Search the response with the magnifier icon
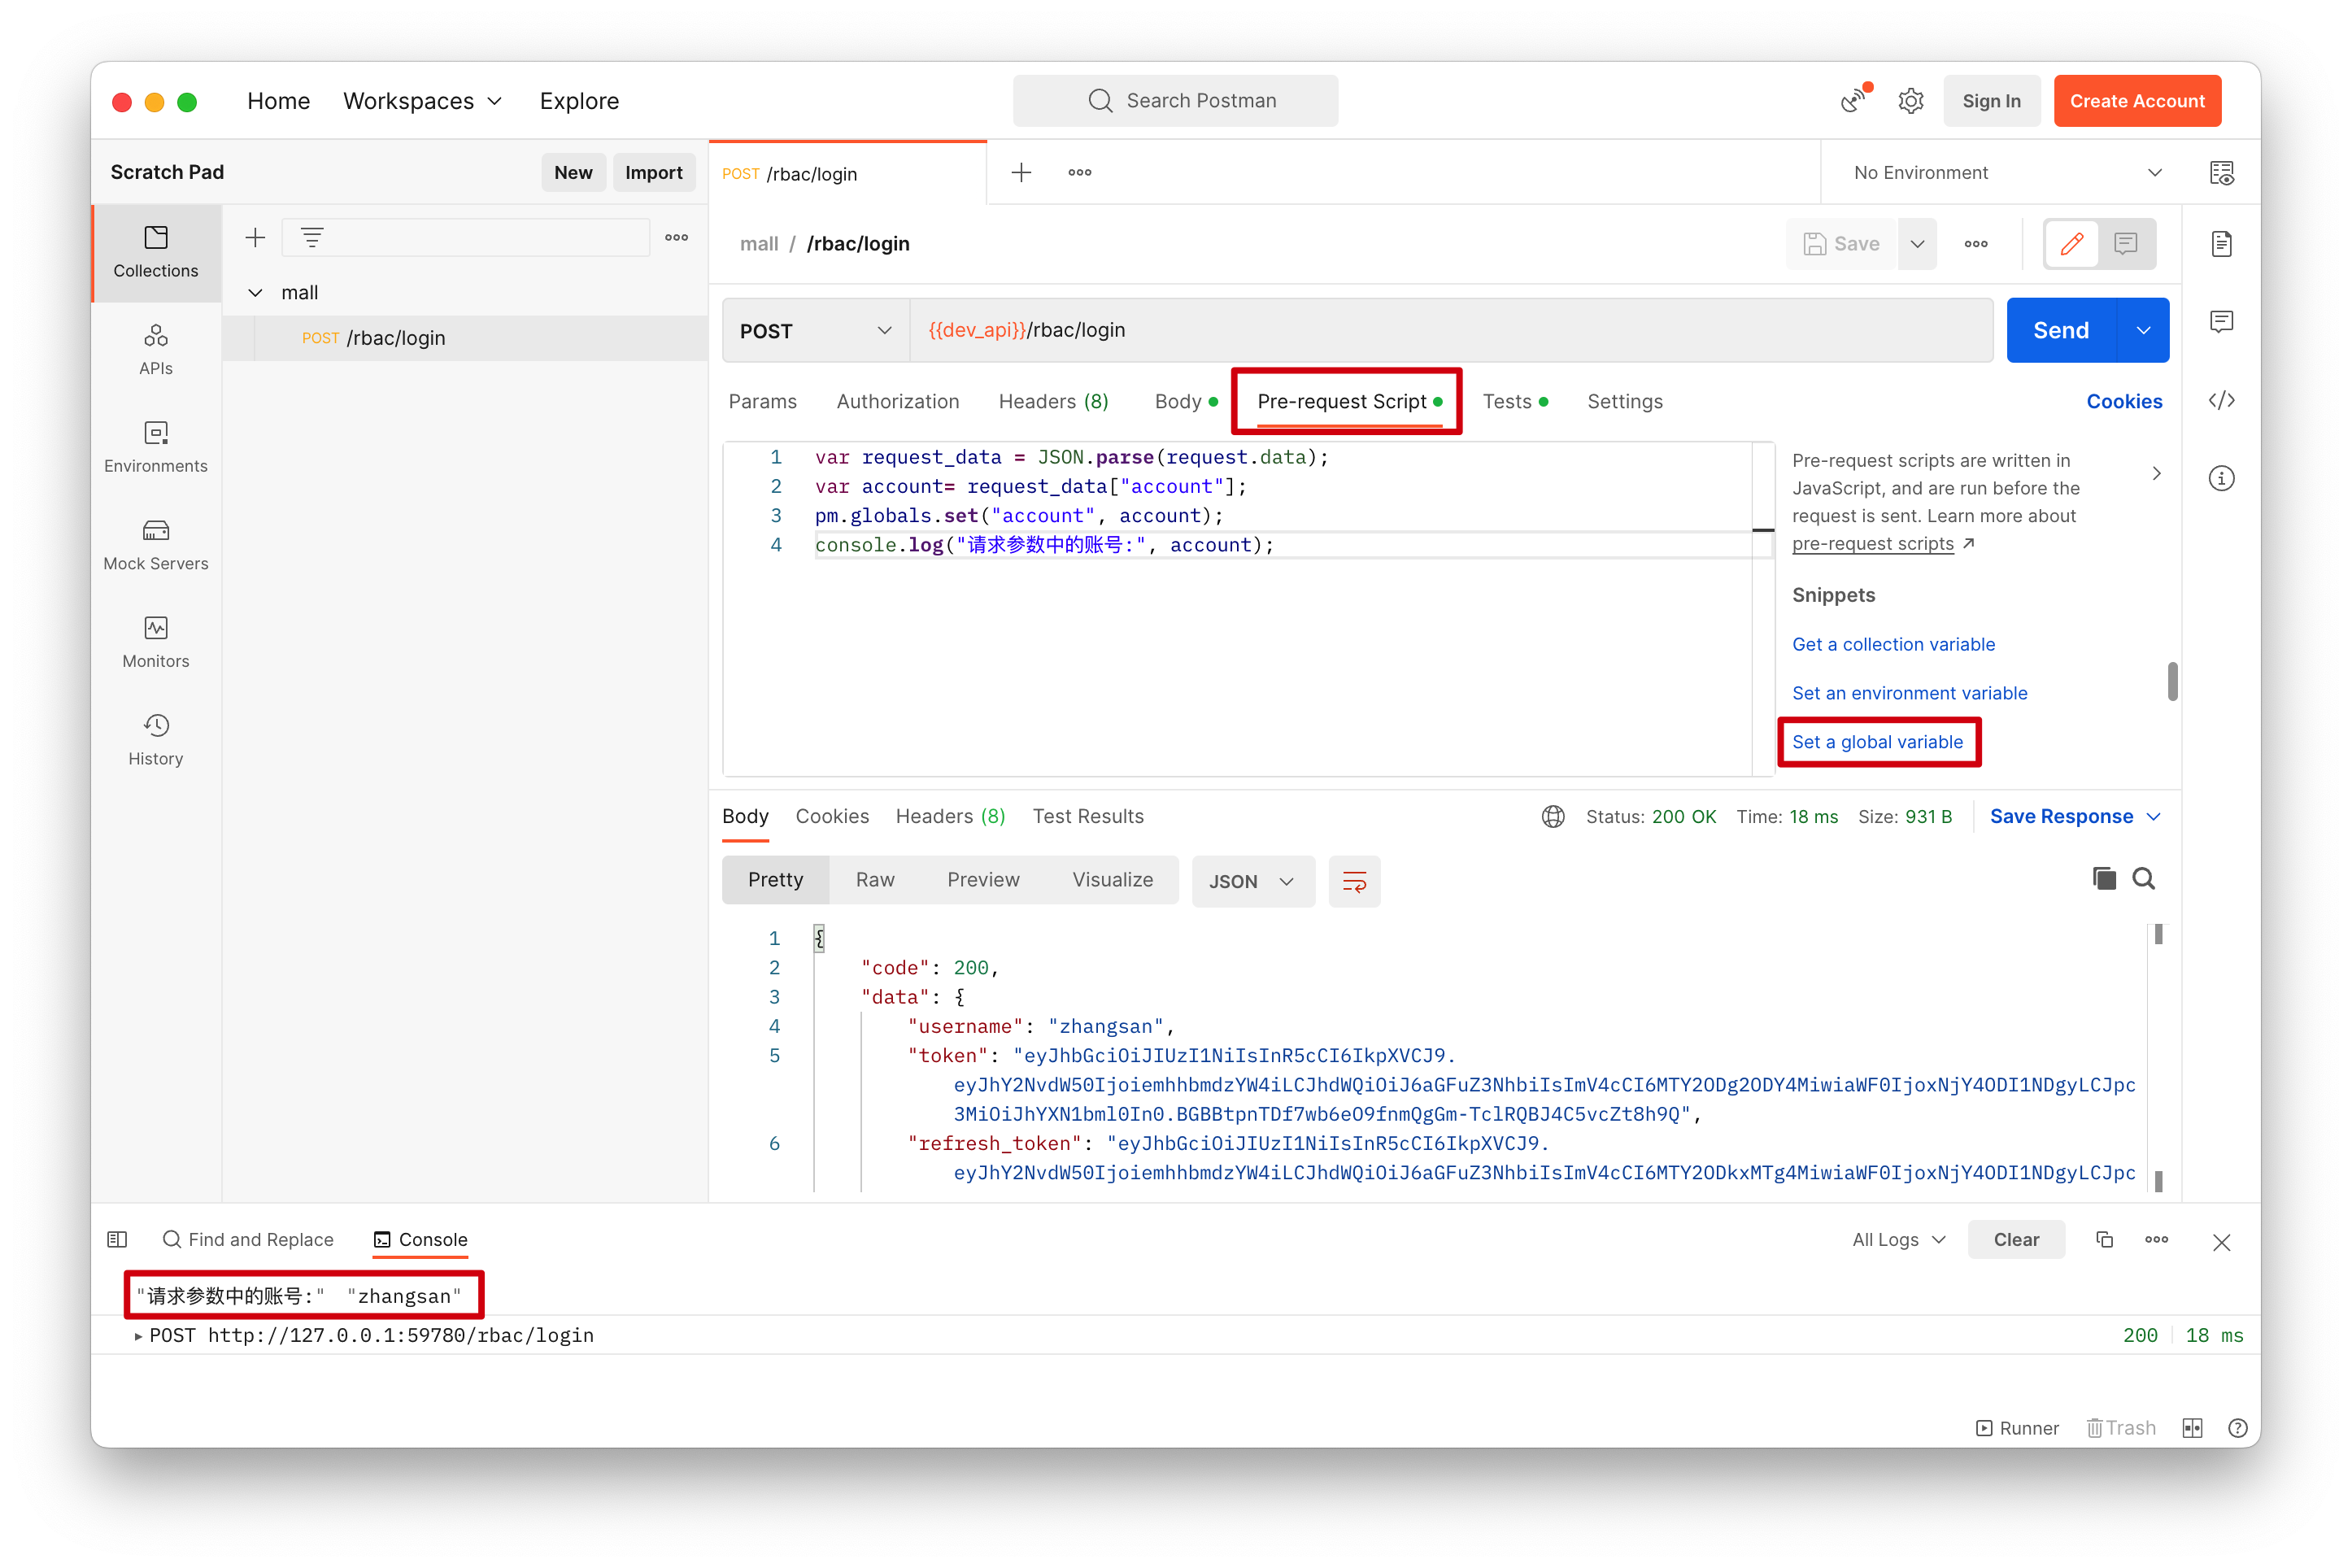Image resolution: width=2352 pixels, height=1568 pixels. point(2143,879)
